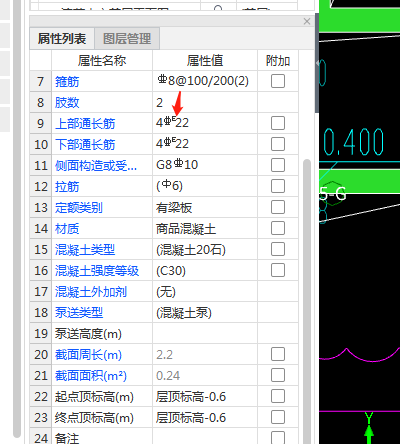This screenshot has height=444, width=400.
Task: Click the 肢数 property name
Action: [x=67, y=102]
